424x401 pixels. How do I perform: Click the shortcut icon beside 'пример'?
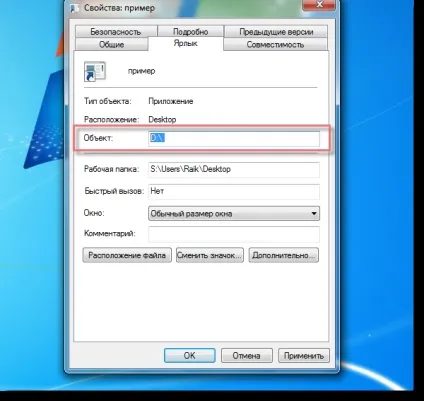(x=95, y=71)
